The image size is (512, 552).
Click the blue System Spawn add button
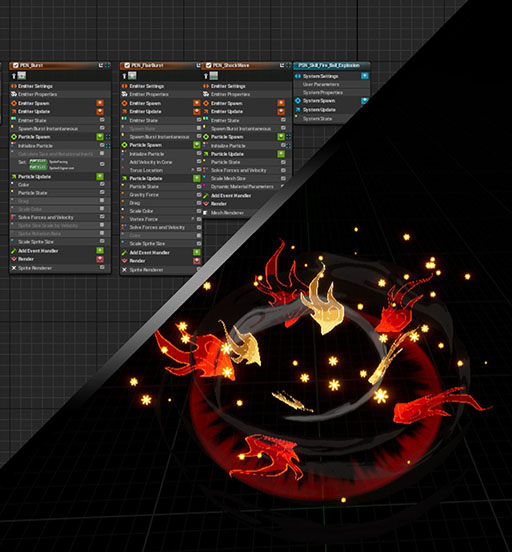pyautogui.click(x=365, y=101)
